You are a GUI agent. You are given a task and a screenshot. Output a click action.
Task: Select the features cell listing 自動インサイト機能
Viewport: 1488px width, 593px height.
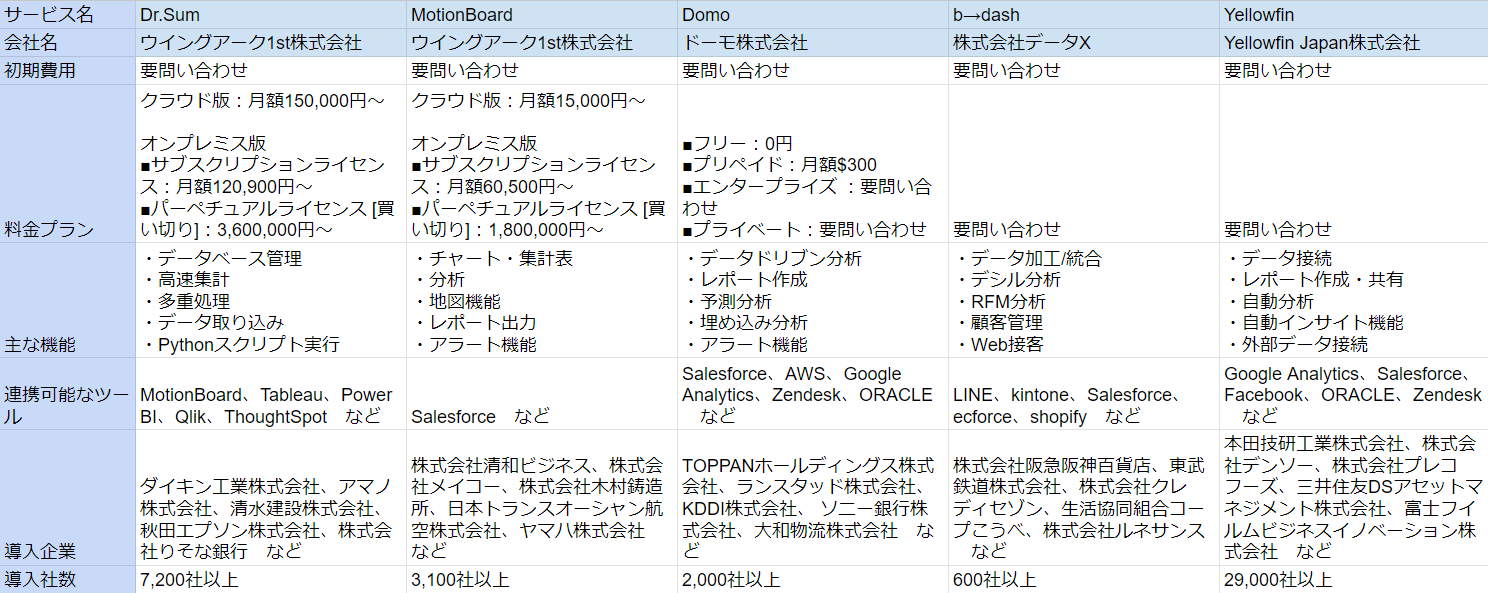[1354, 301]
